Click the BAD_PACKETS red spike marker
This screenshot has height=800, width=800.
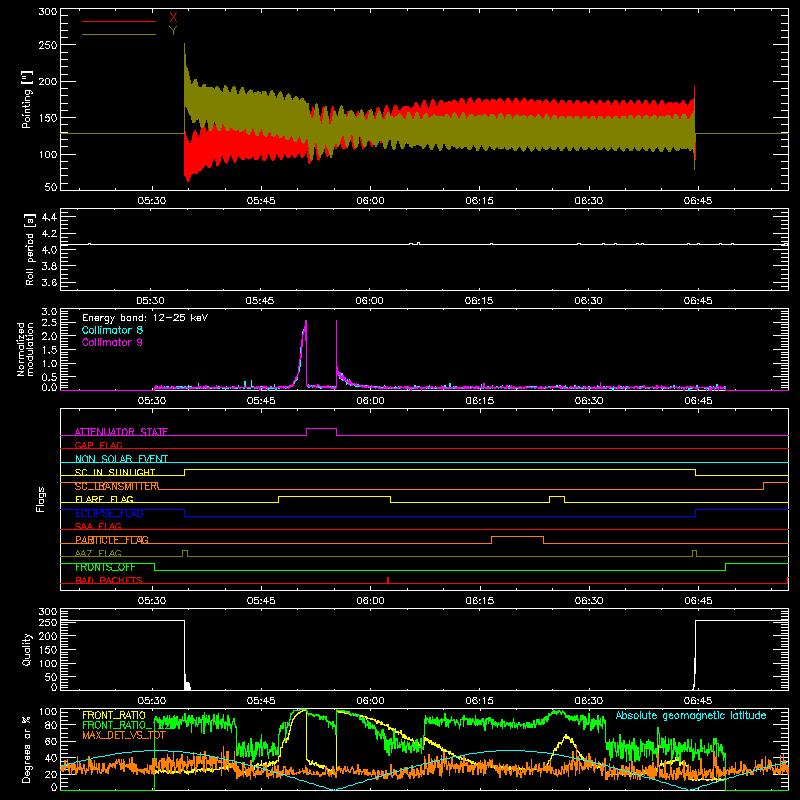click(388, 580)
